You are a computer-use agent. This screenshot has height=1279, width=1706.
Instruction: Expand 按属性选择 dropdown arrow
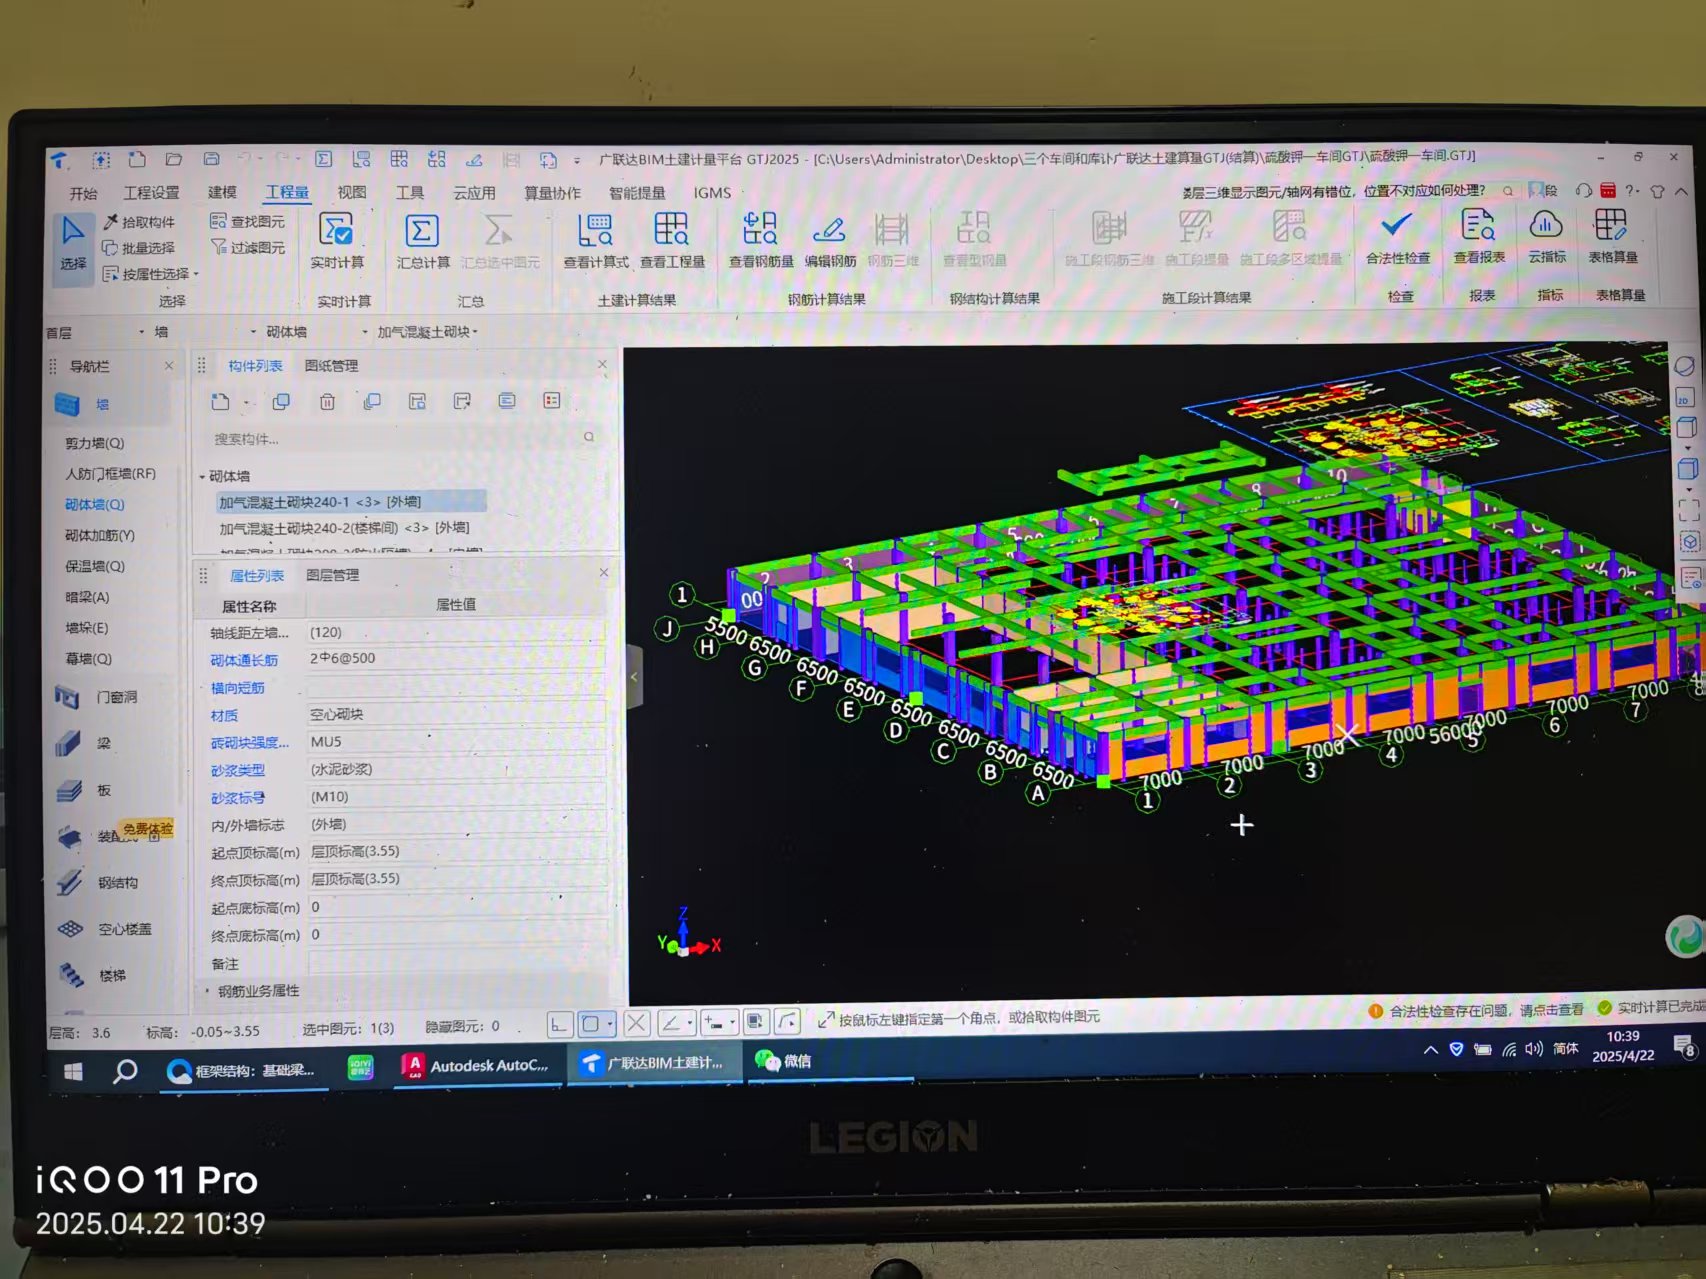coord(196,274)
